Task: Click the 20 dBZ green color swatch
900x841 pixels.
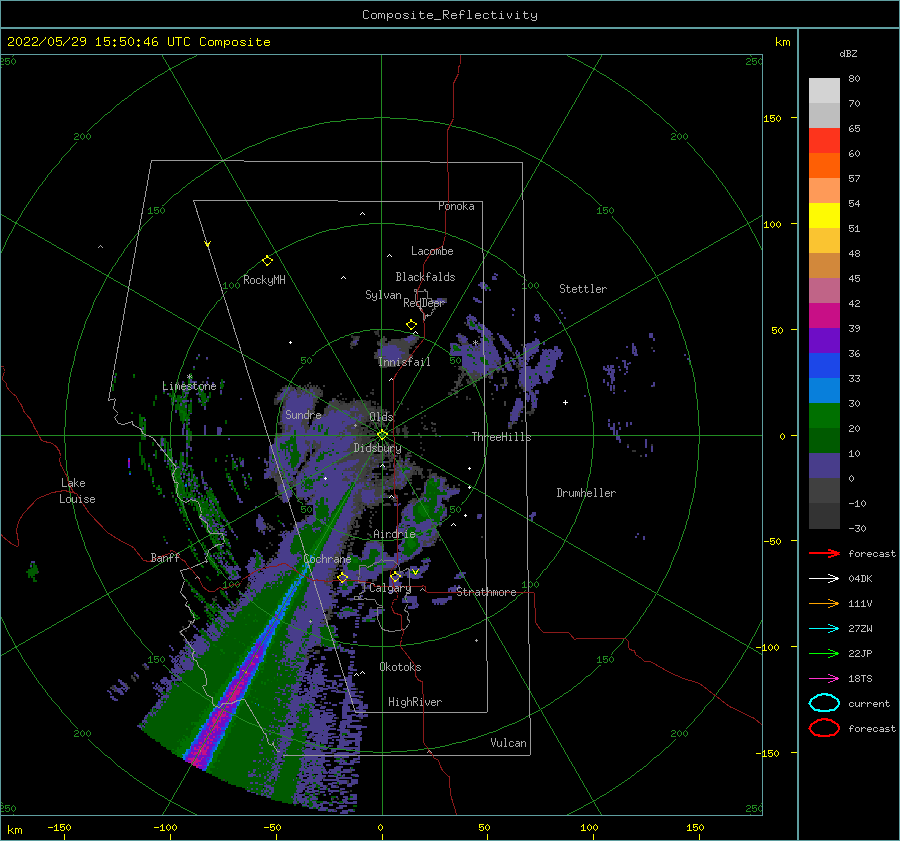Action: (824, 415)
